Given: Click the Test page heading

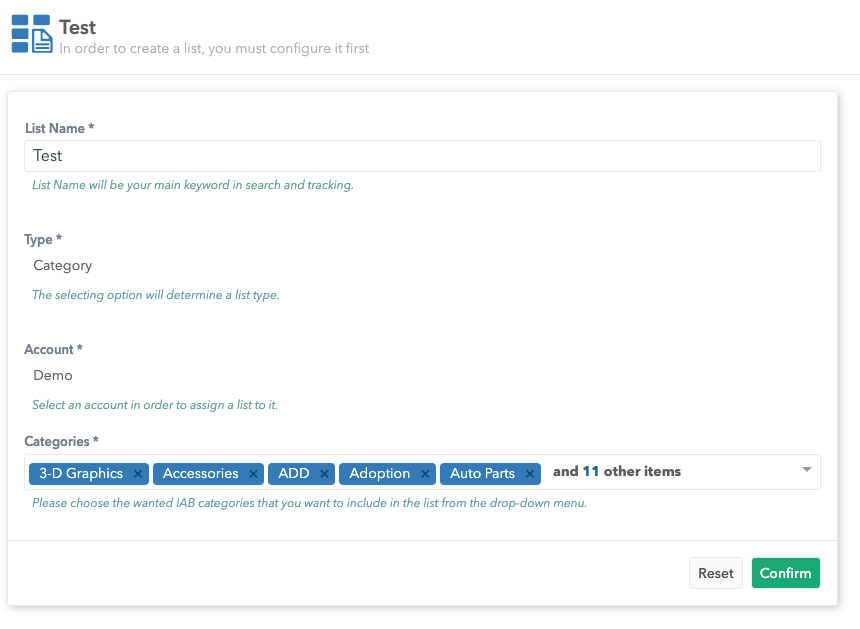Looking at the screenshot, I should click(78, 27).
